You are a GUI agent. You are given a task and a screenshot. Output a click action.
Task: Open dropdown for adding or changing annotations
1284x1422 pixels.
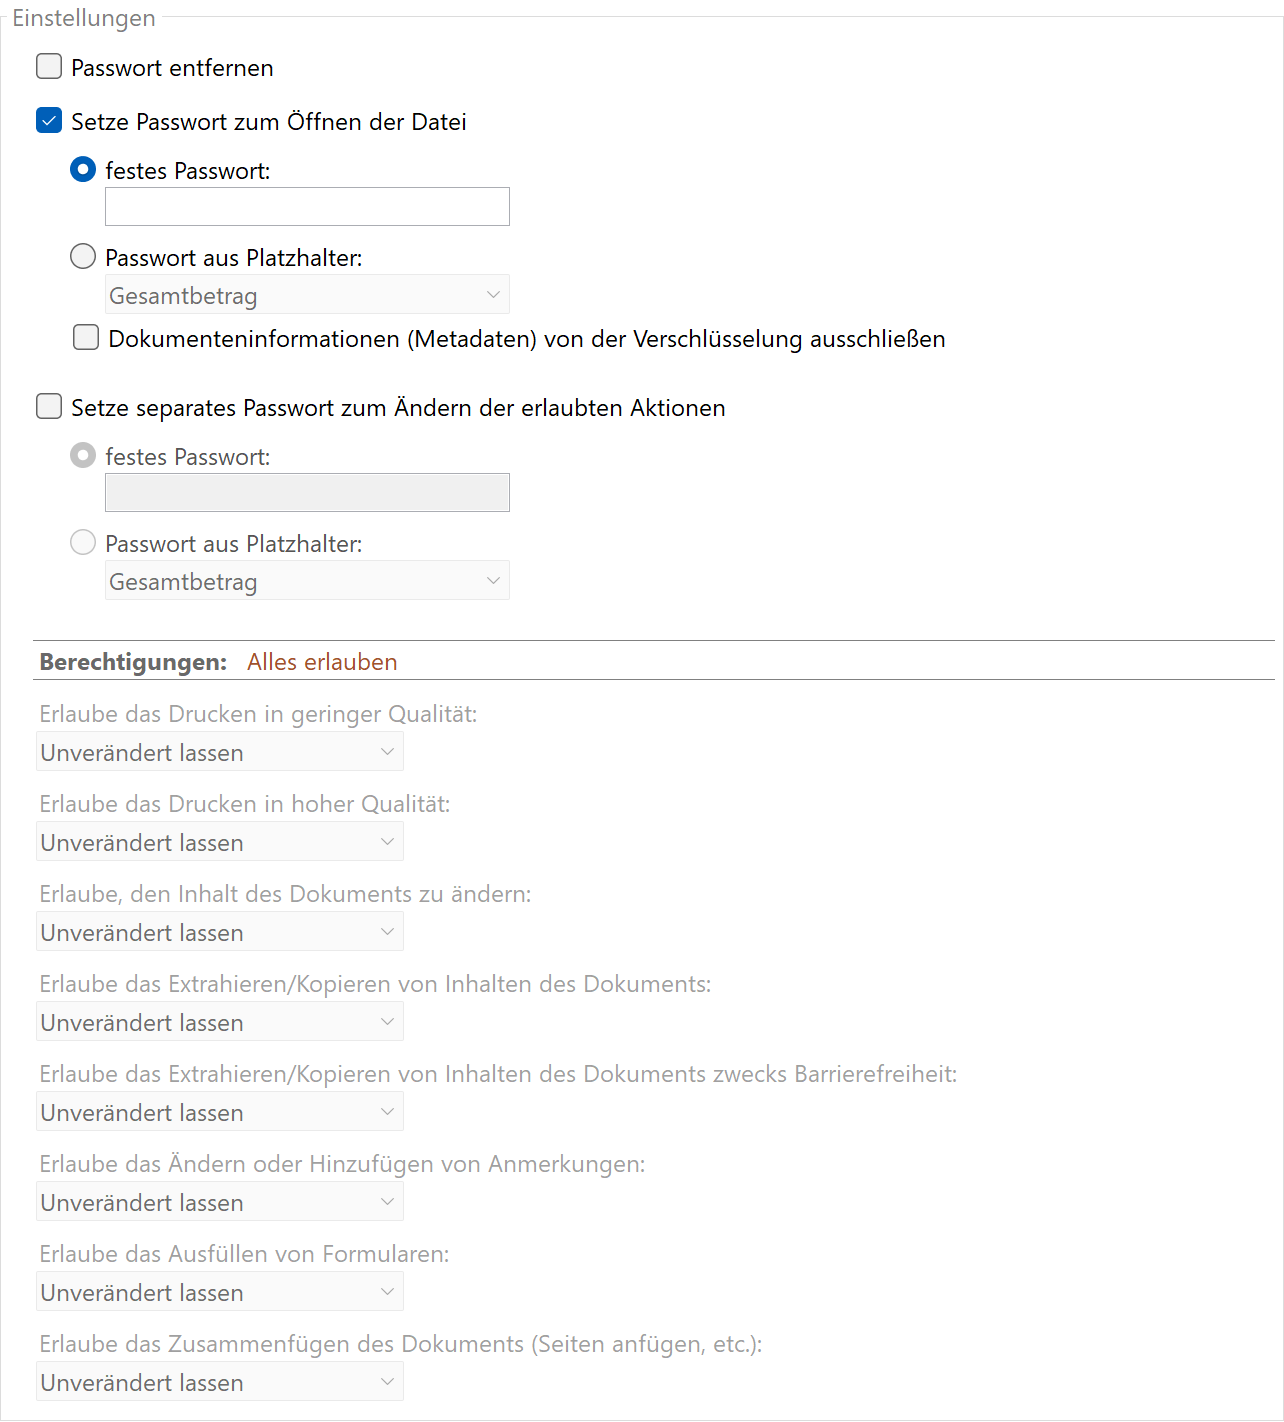[x=220, y=1202]
